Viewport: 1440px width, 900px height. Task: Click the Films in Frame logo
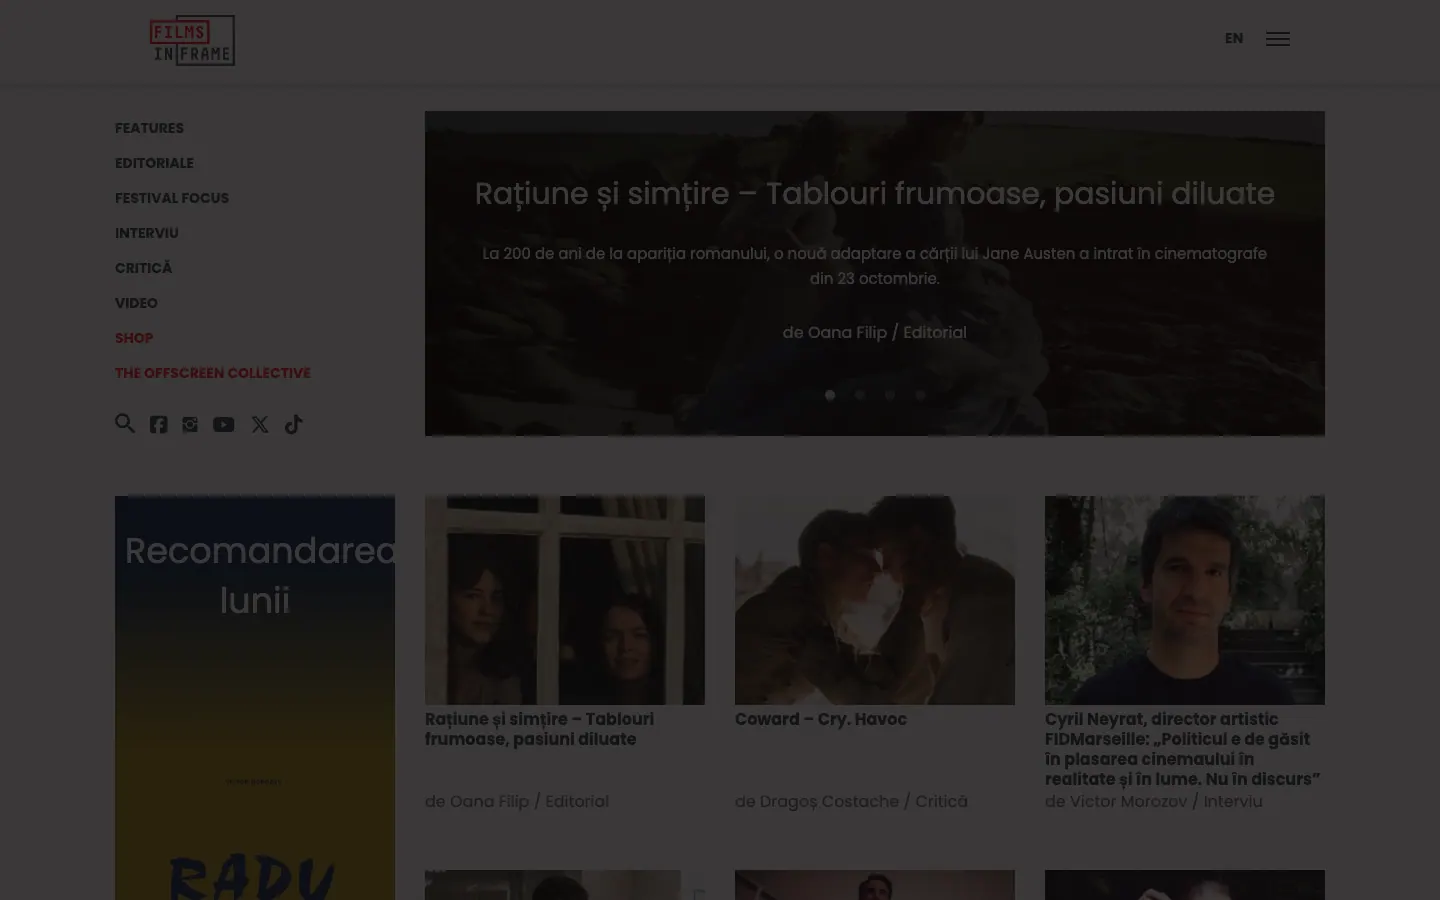pyautogui.click(x=192, y=40)
